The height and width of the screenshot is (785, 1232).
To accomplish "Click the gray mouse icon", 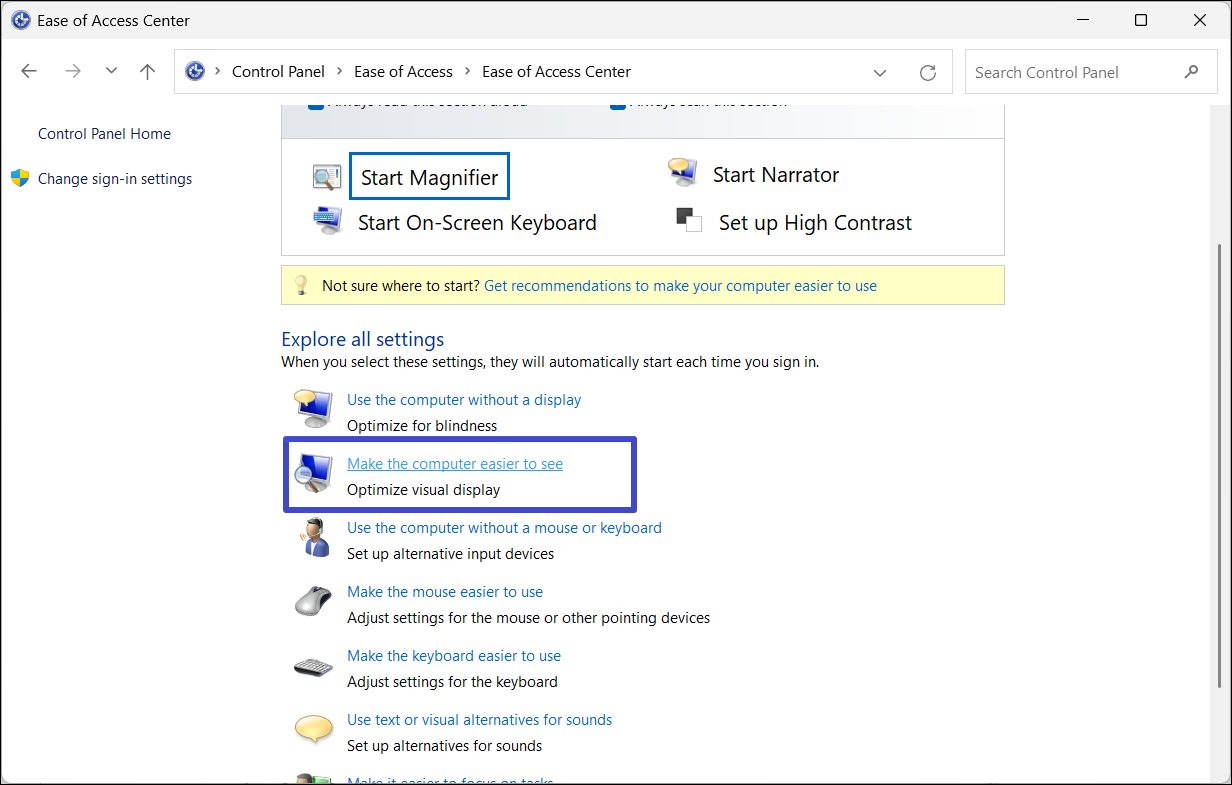I will tap(313, 602).
